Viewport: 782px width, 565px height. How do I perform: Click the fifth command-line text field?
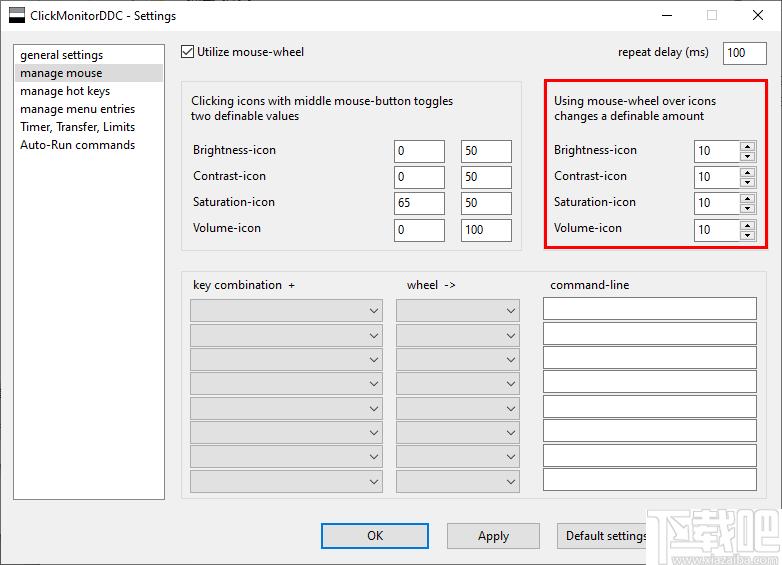coord(650,406)
